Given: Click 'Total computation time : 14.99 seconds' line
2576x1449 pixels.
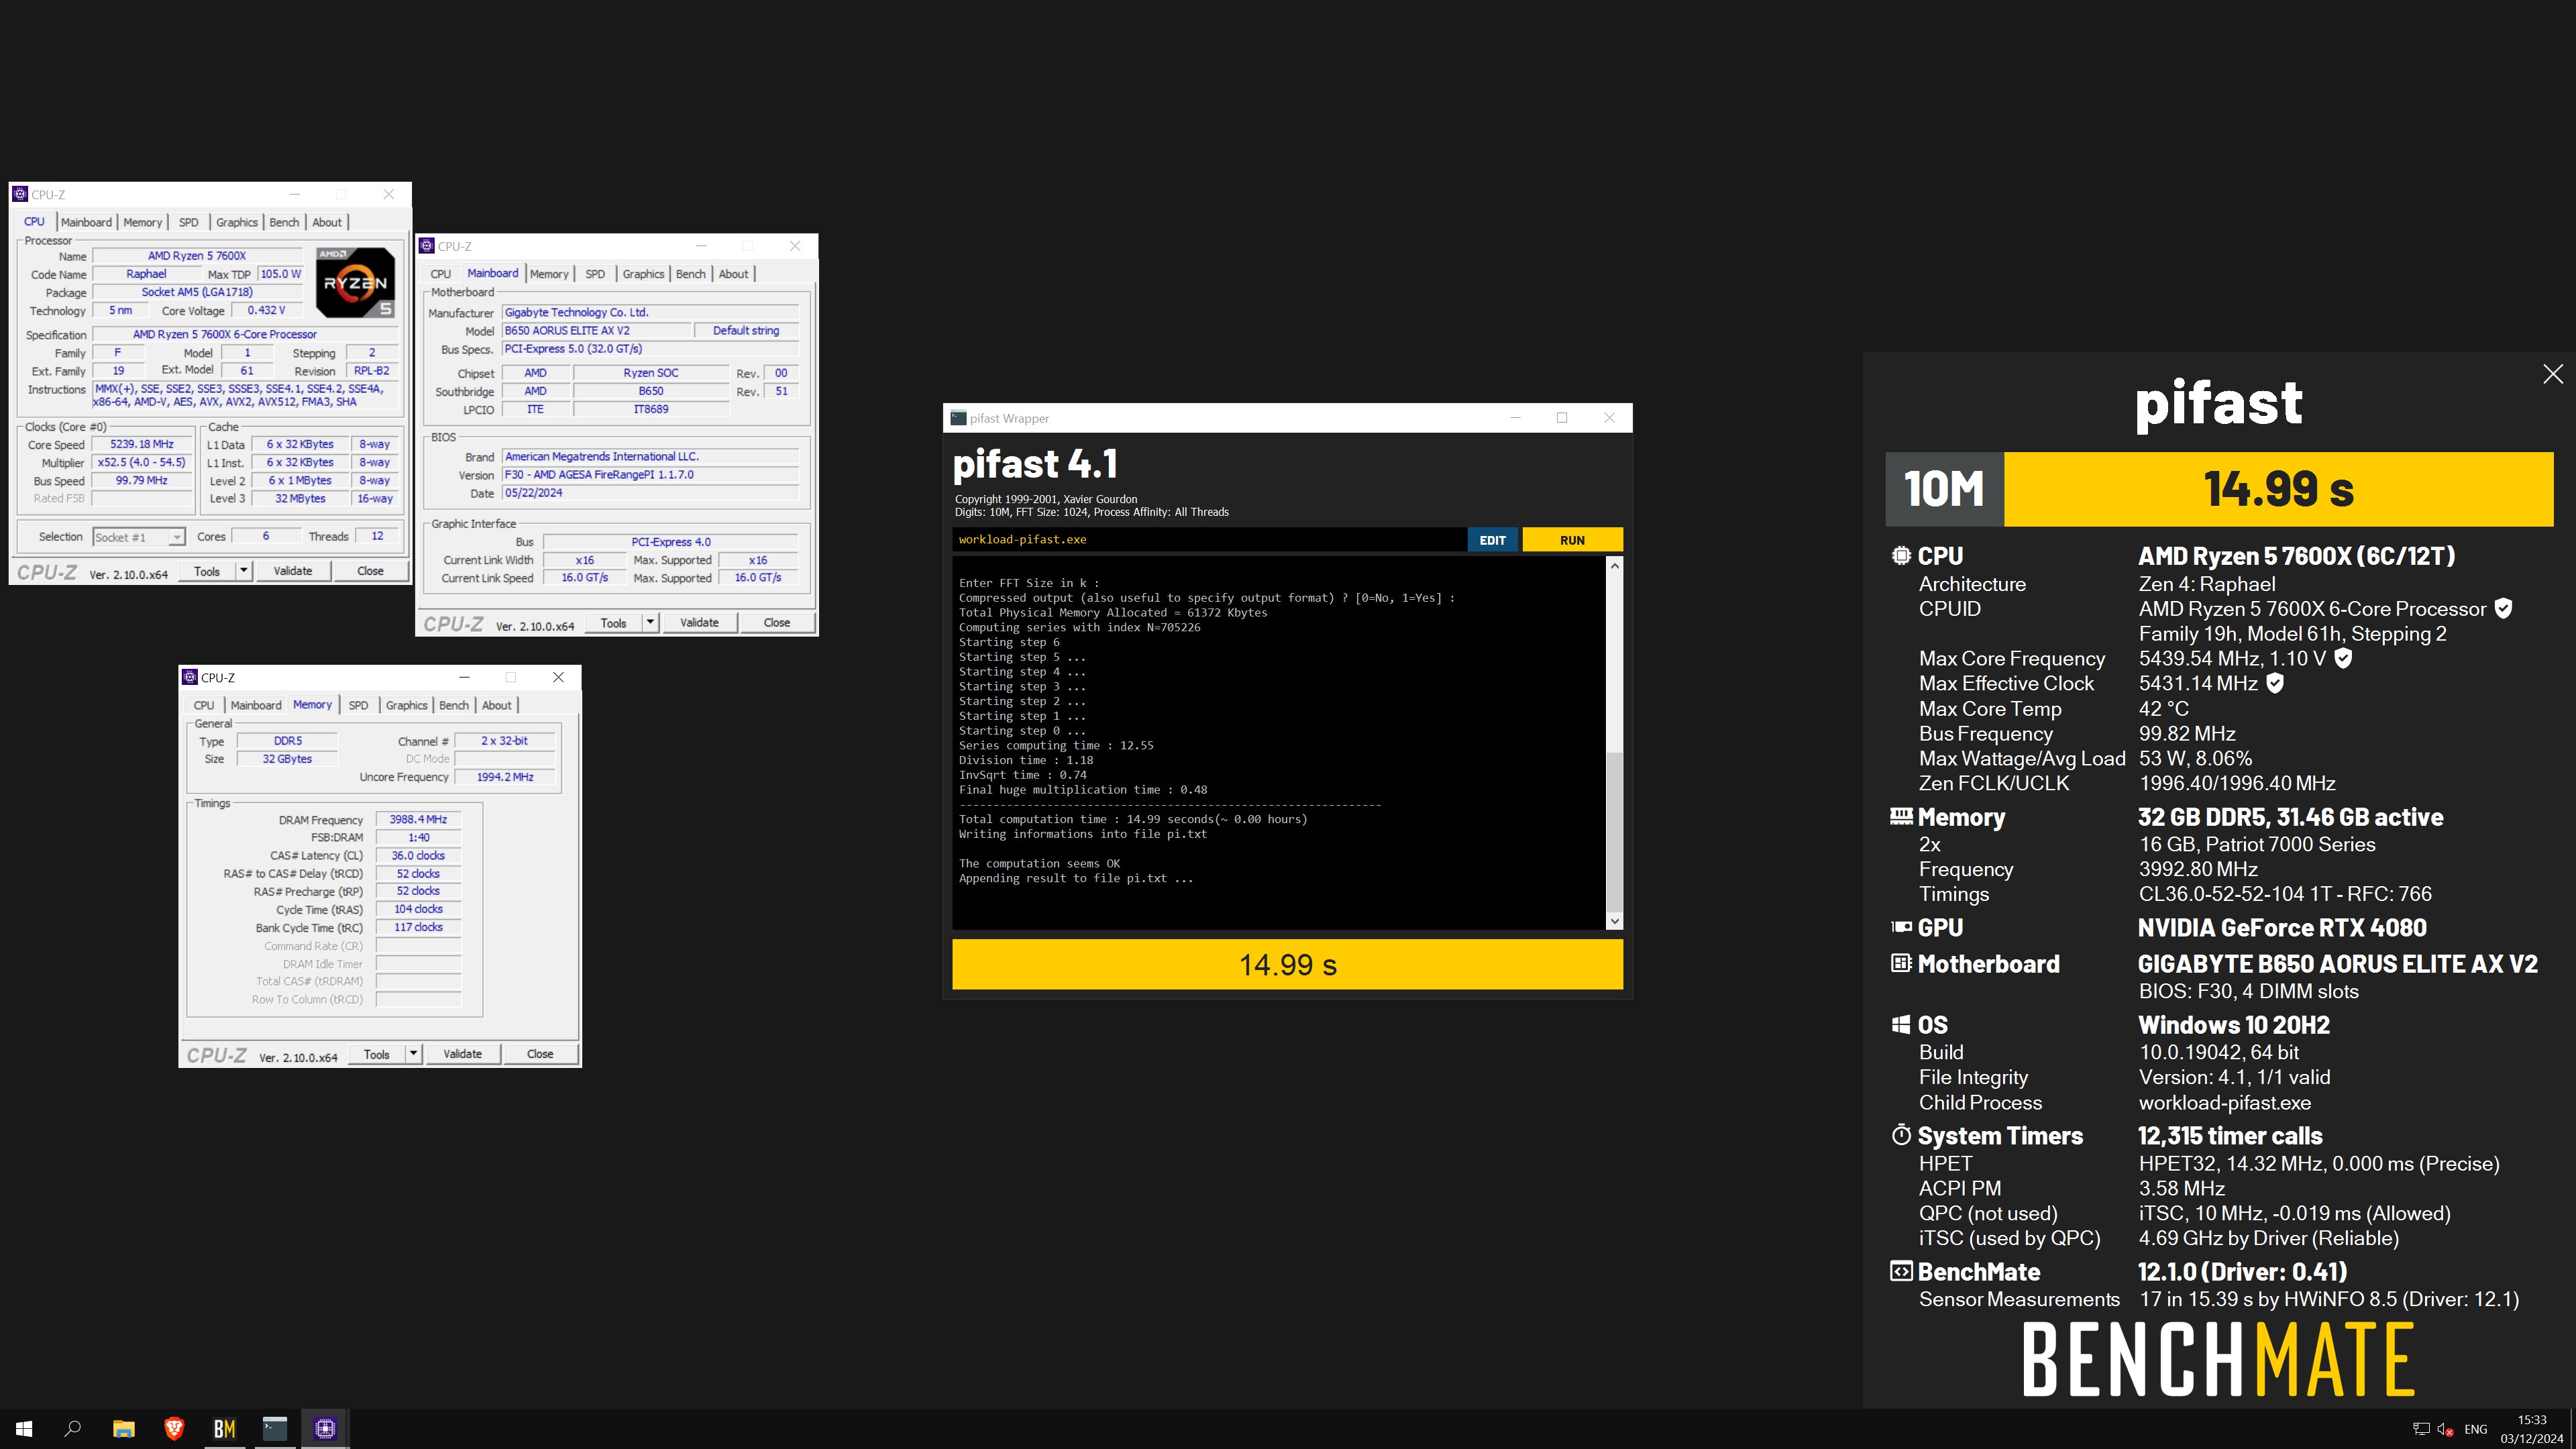Looking at the screenshot, I should point(1132,819).
